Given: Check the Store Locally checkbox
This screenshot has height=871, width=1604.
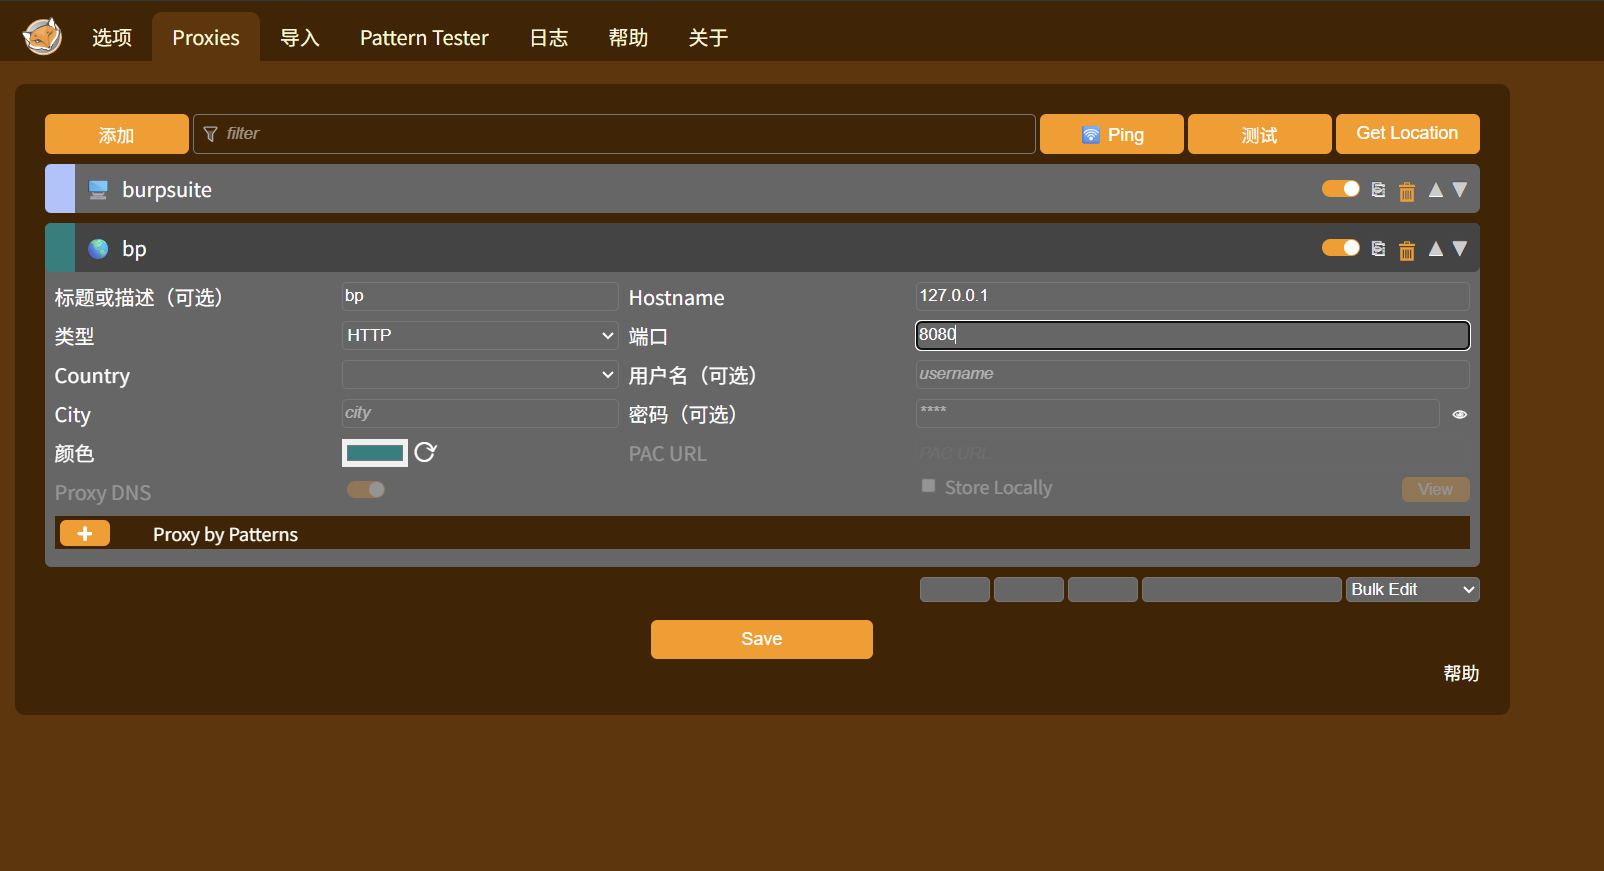Looking at the screenshot, I should tap(928, 486).
